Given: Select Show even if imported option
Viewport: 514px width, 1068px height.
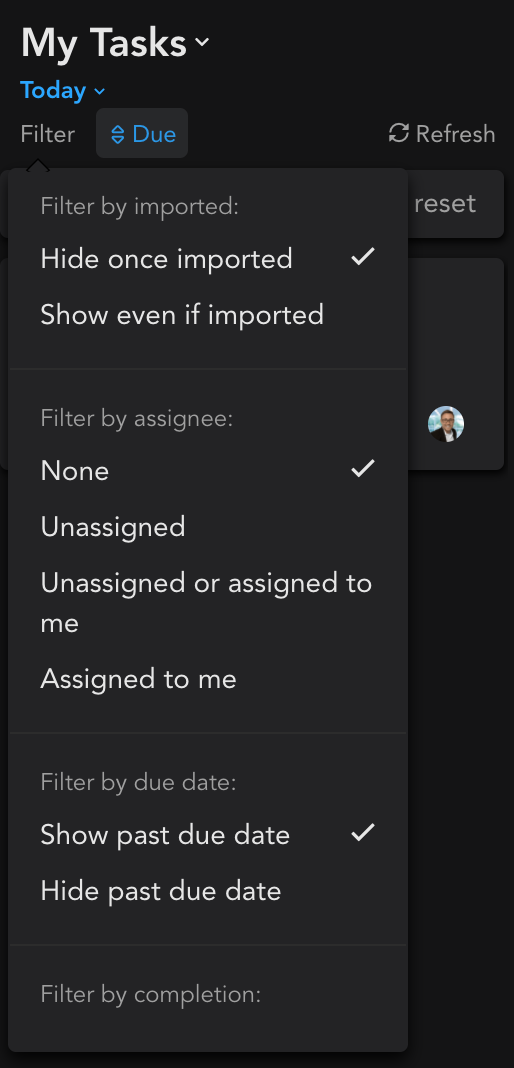Looking at the screenshot, I should [x=208, y=315].
